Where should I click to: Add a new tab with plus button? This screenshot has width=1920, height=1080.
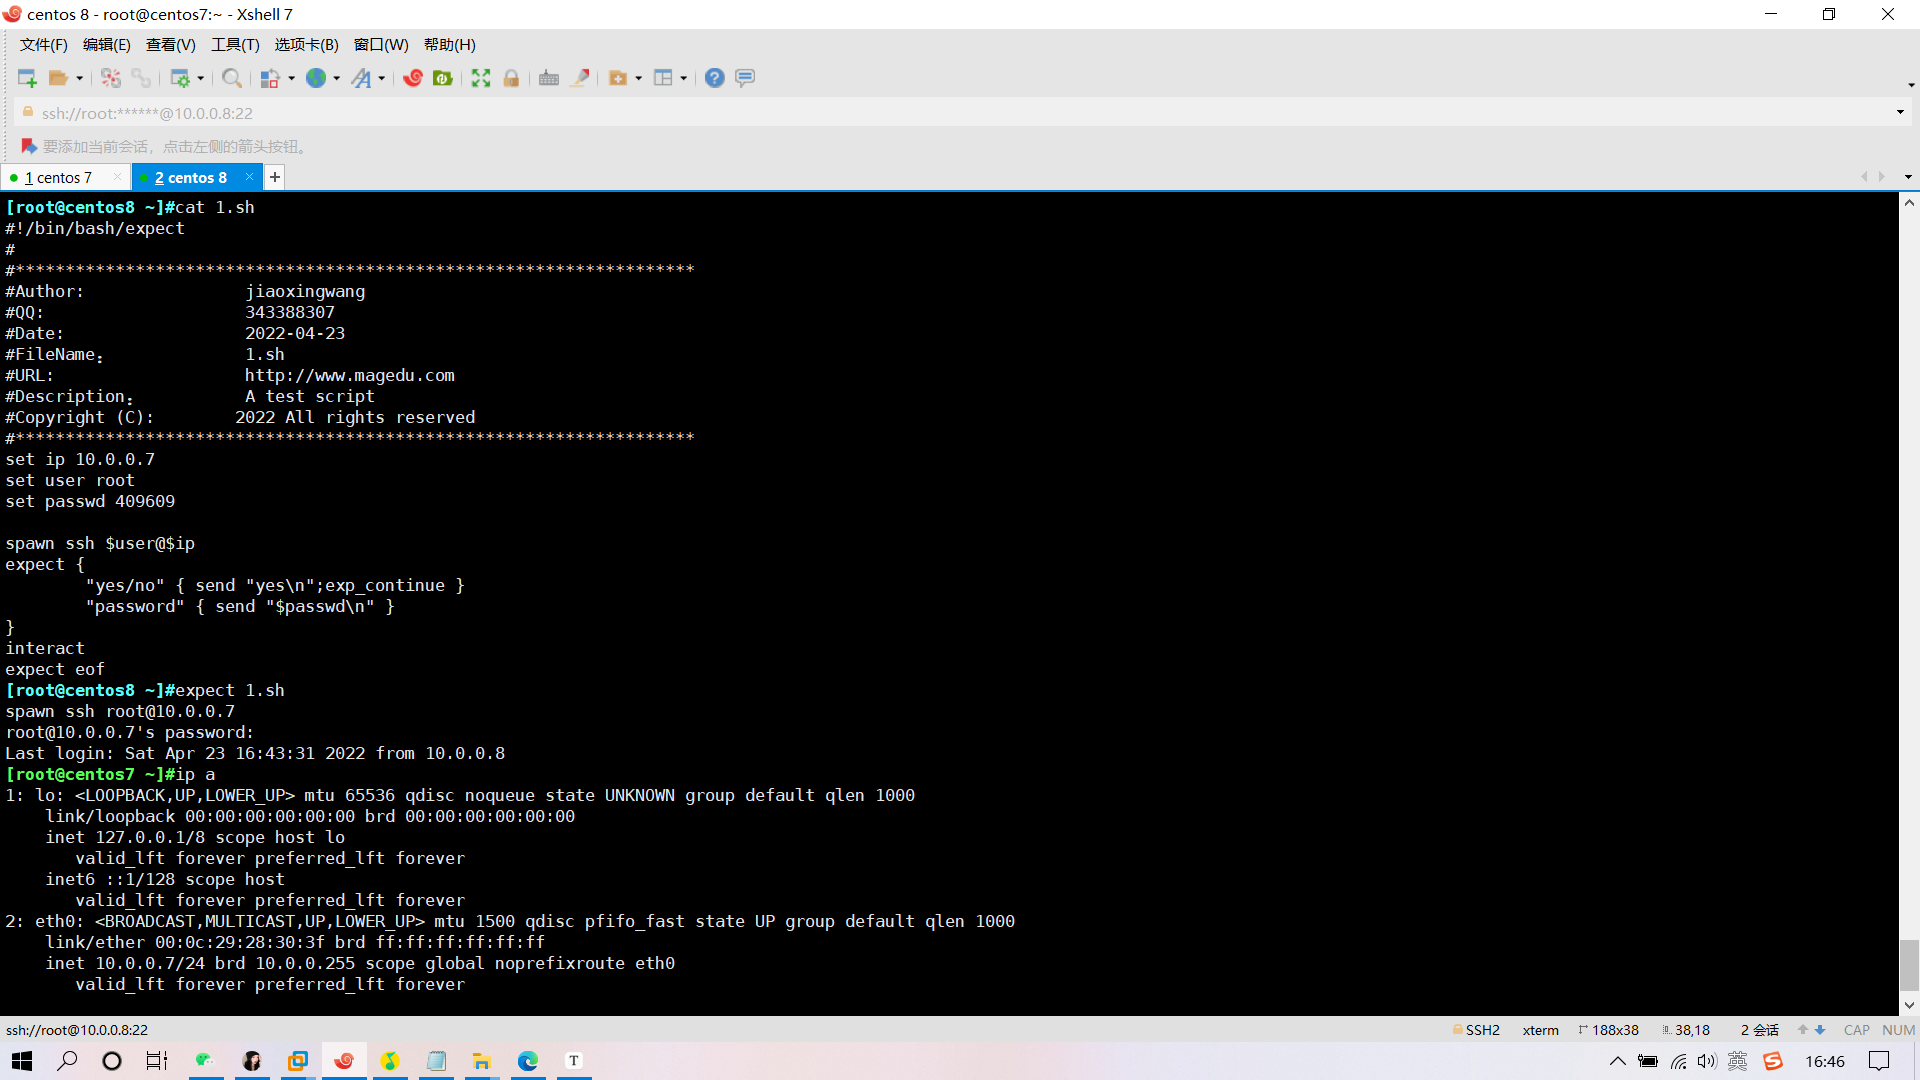275,177
